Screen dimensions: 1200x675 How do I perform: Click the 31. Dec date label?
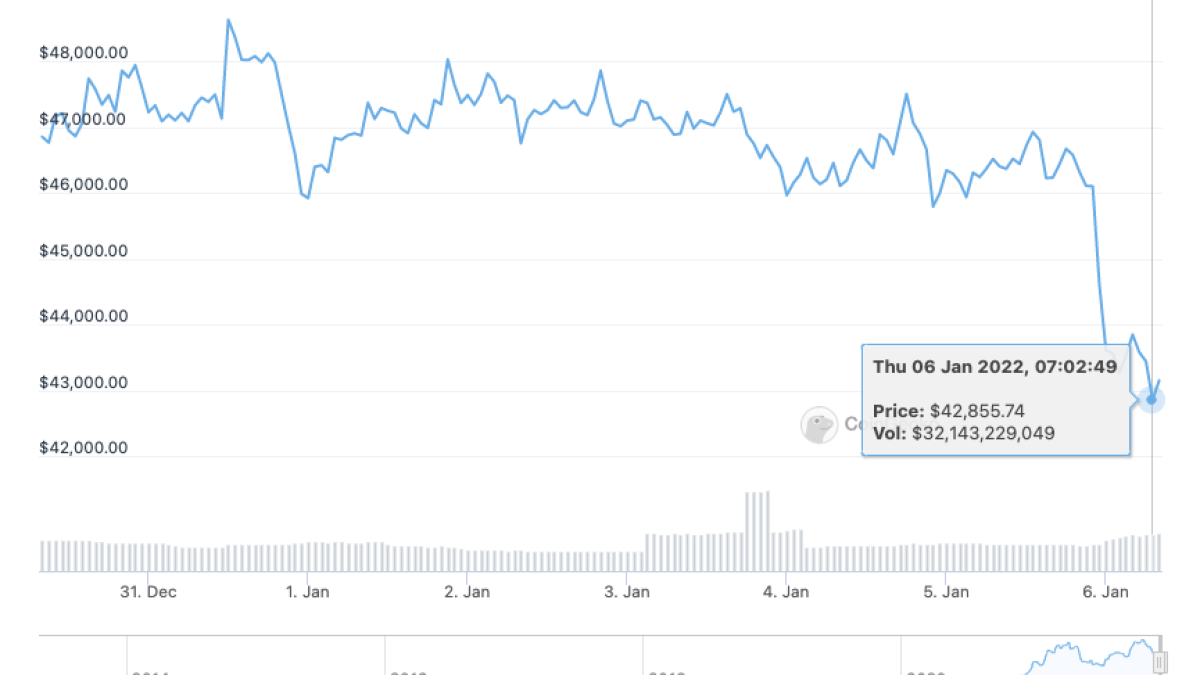(x=148, y=592)
